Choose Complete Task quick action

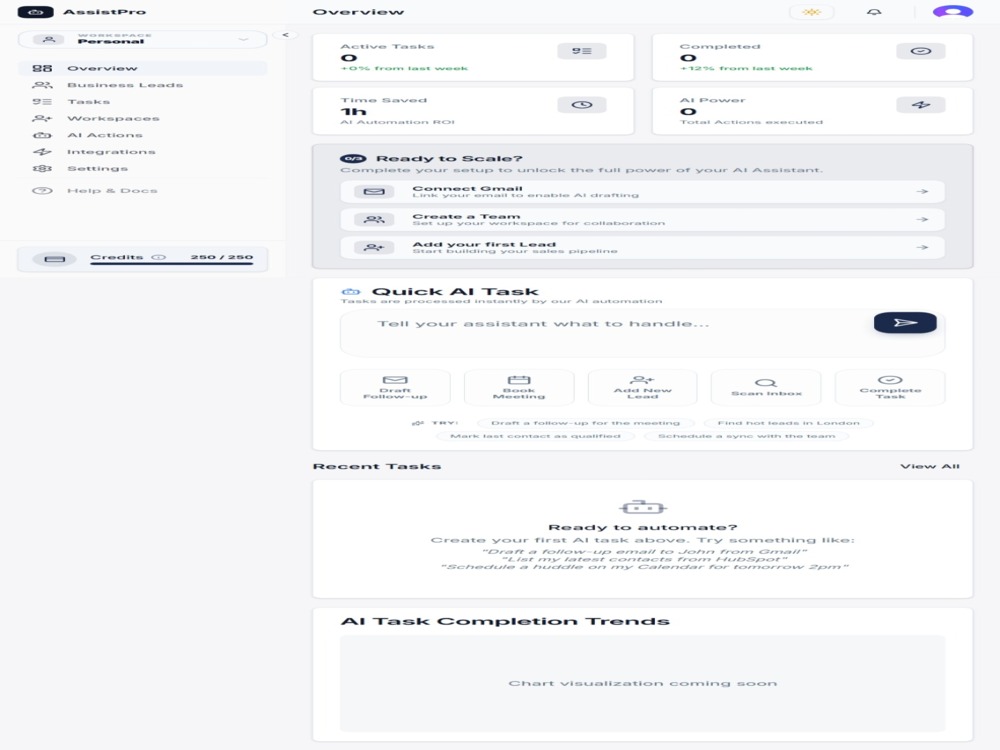click(x=890, y=387)
